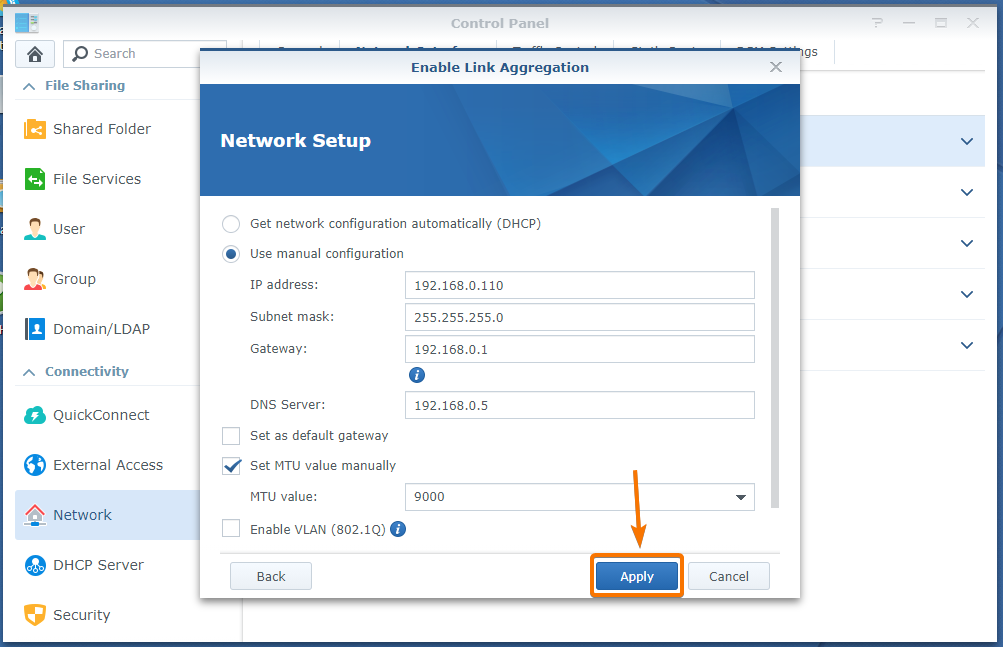
Task: Uncheck Set MTU value manually
Action: [x=231, y=466]
